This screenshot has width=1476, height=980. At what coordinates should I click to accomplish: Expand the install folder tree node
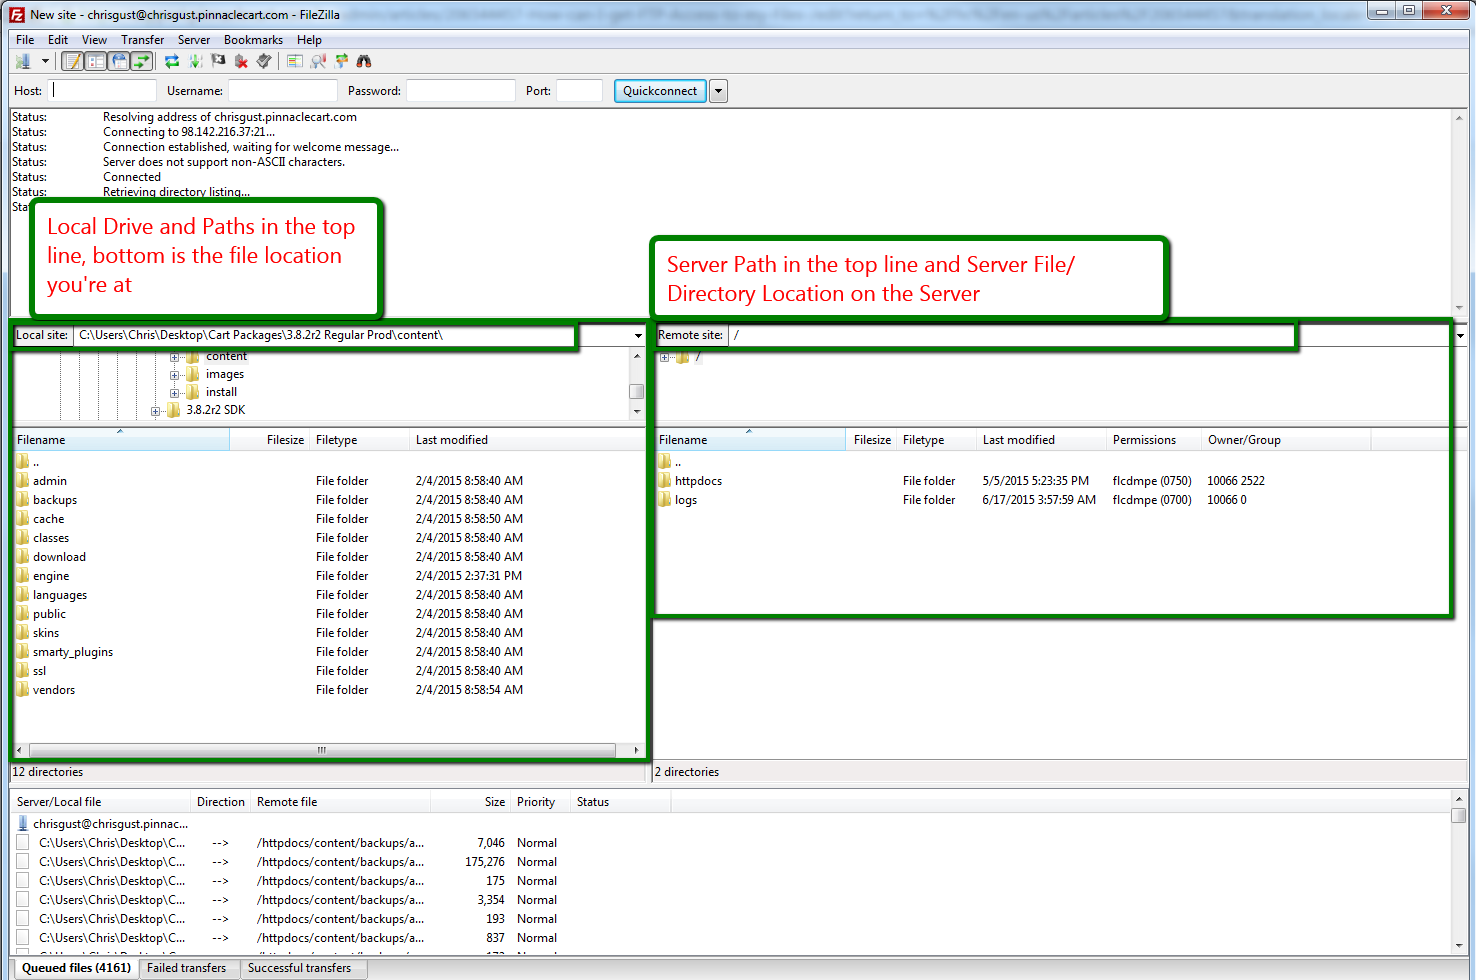174,393
